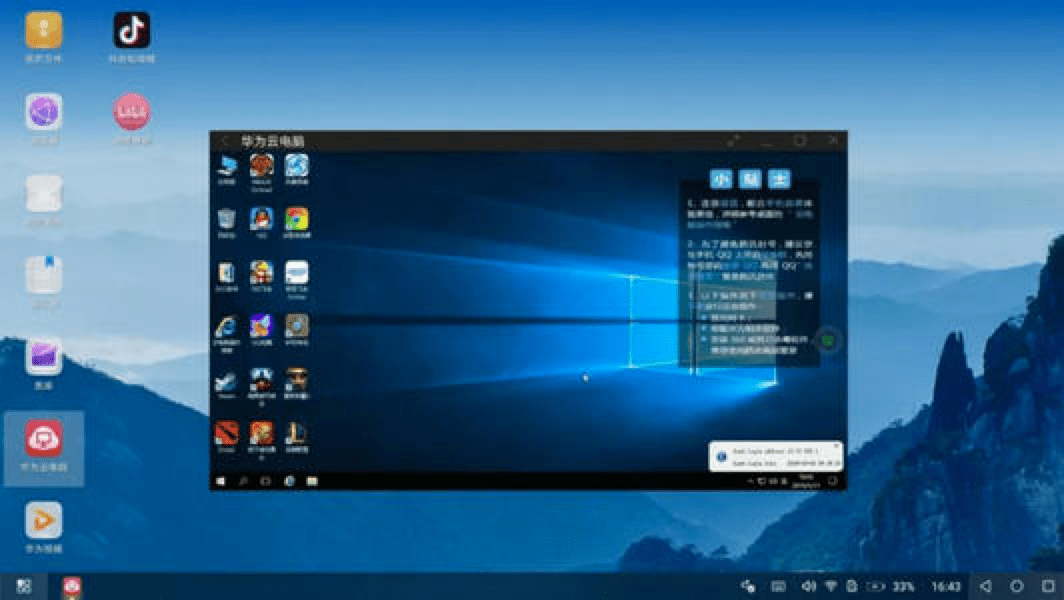Open the blue globe browser icon in top row
1064x600 pixels.
(297, 166)
